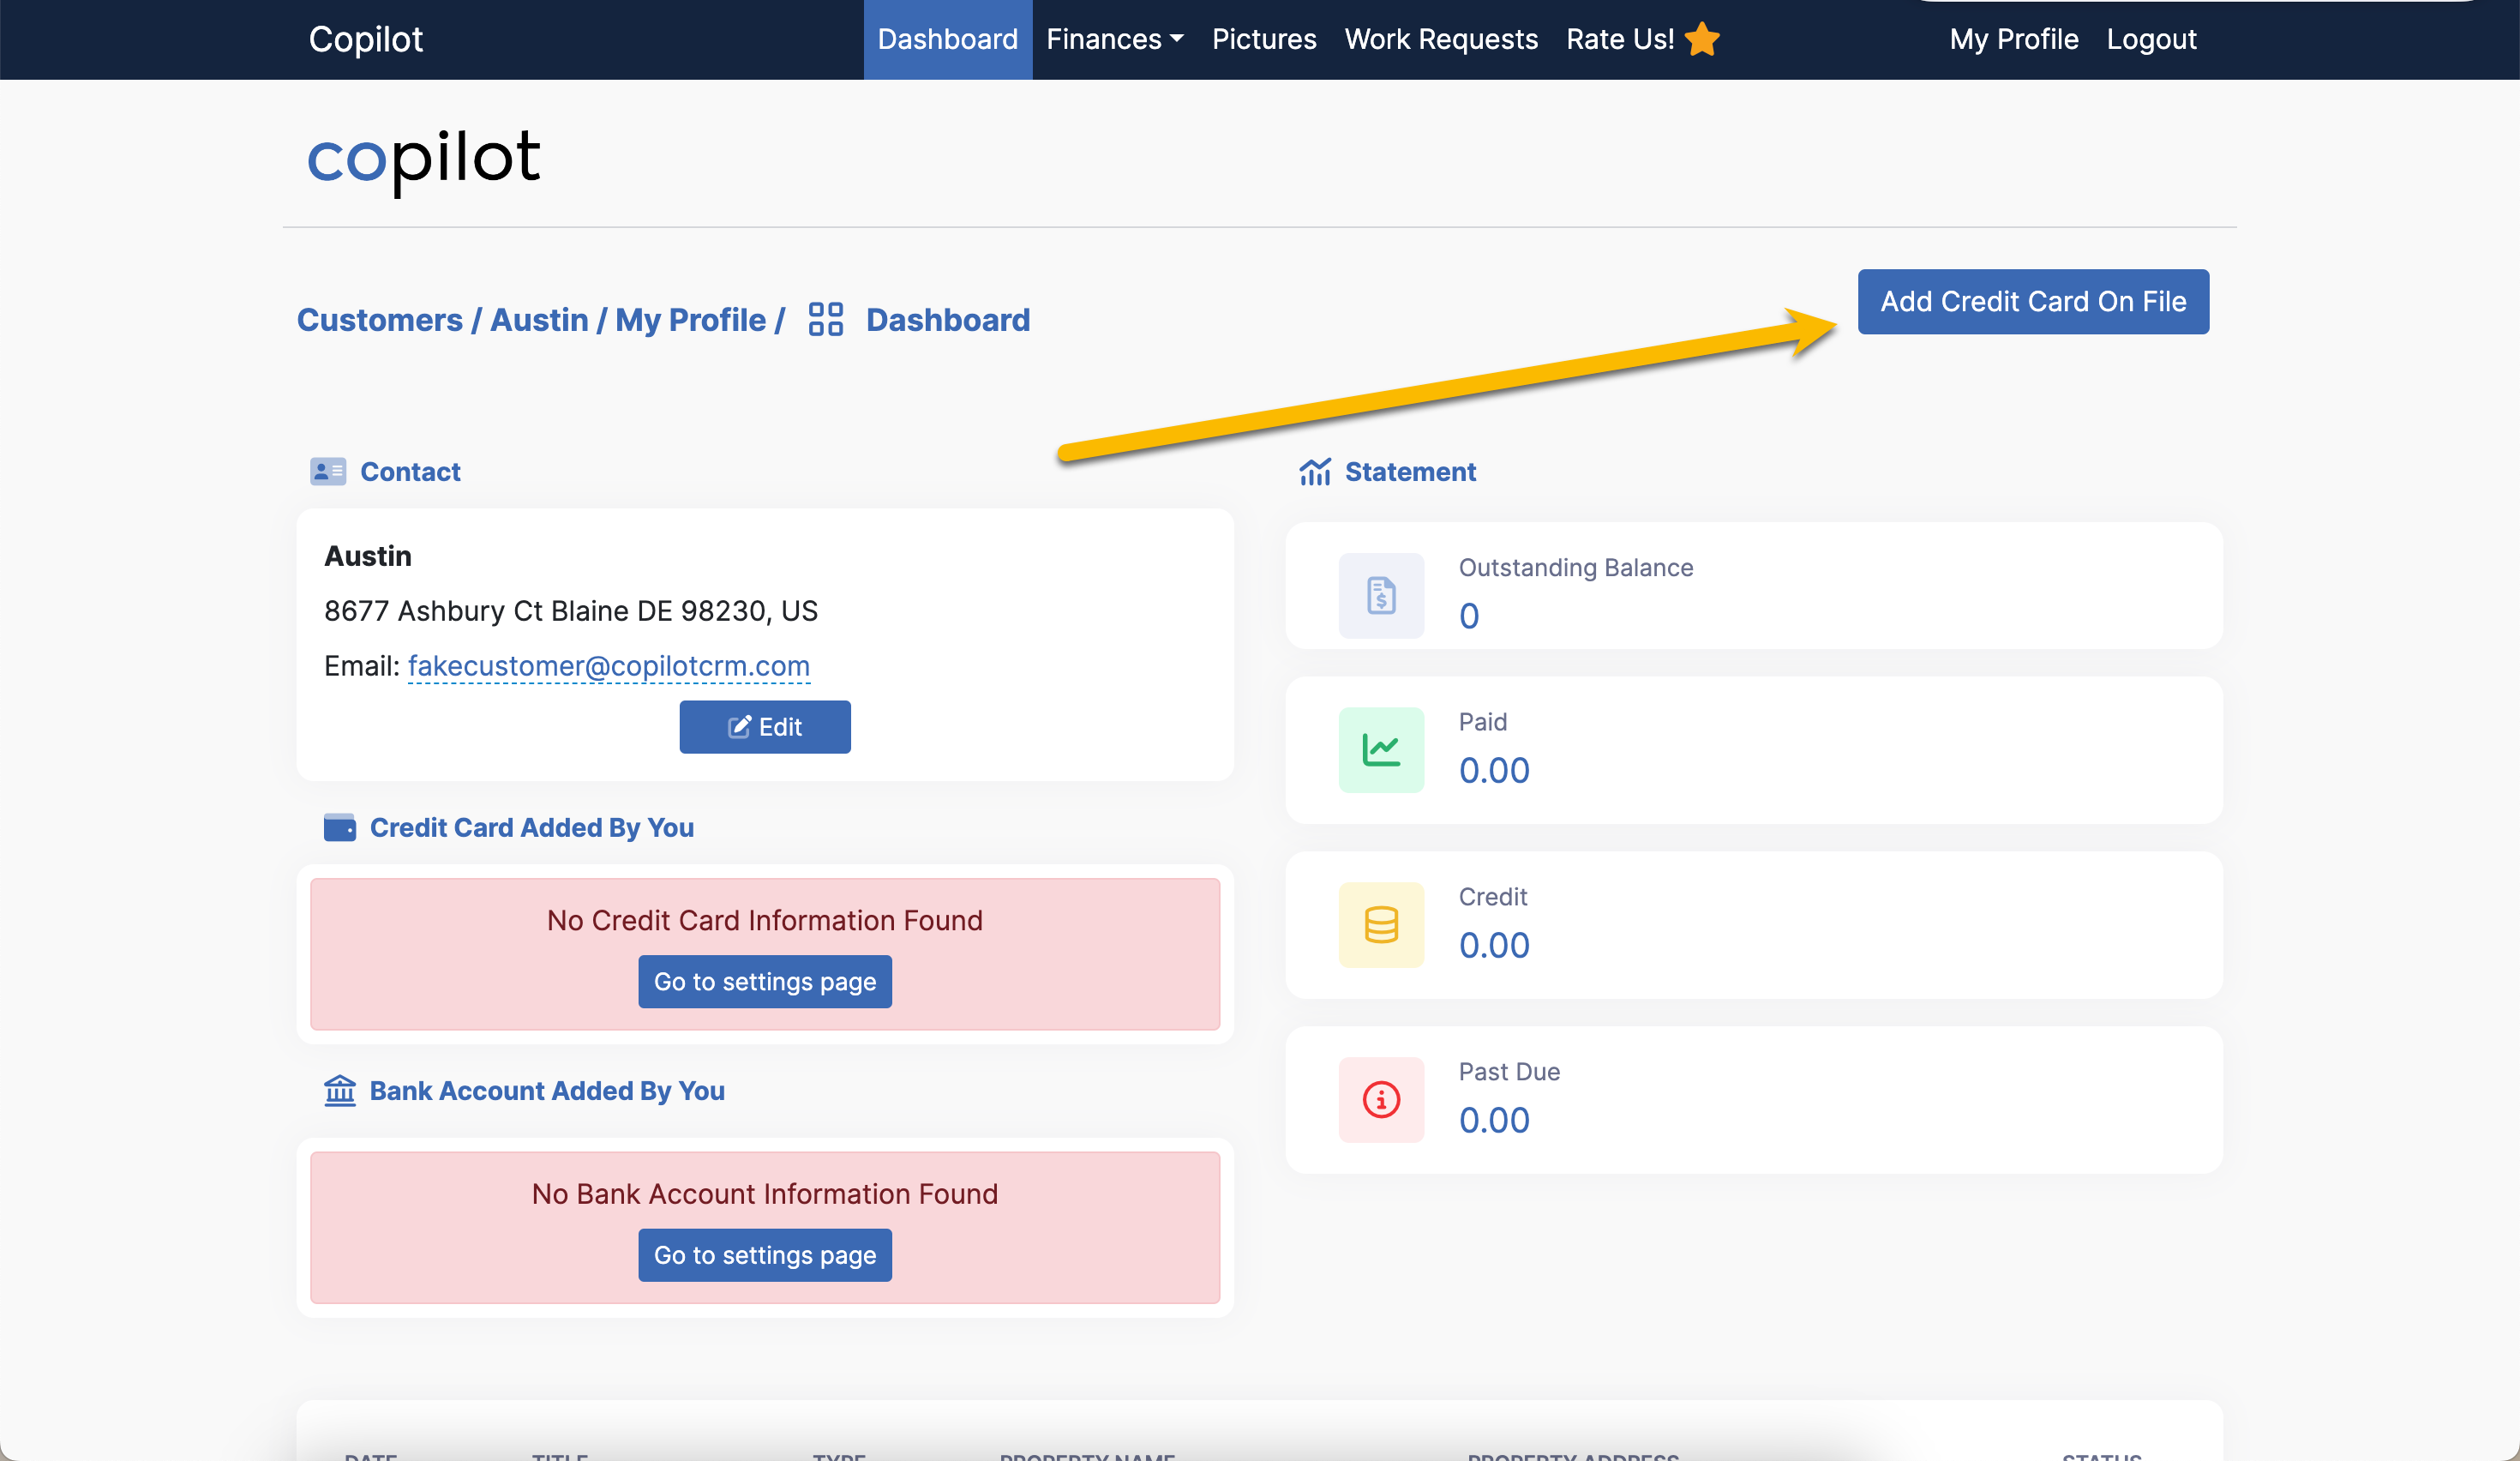This screenshot has height=1461, width=2520.
Task: Click the Credit amount 0.00
Action: click(x=1494, y=945)
